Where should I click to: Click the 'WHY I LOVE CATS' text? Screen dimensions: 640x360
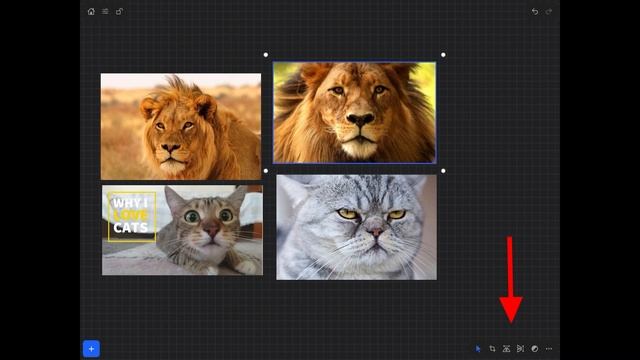pyautogui.click(x=131, y=216)
